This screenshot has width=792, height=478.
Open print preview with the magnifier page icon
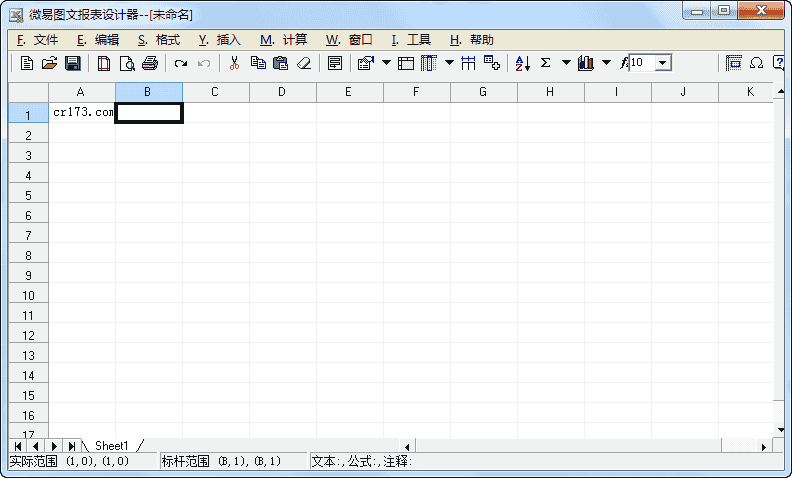coord(127,63)
